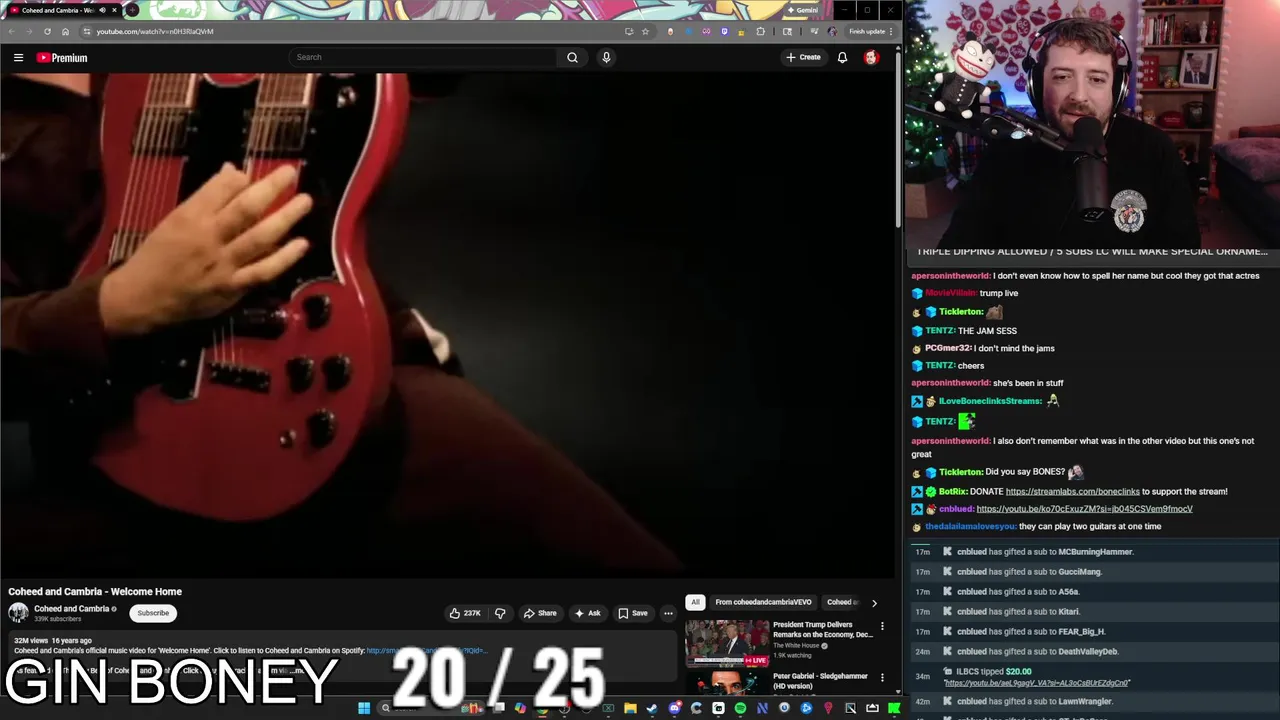Open the streamlabs.com/boneclinks donation link
The width and height of the screenshot is (1280, 720).
(x=1072, y=491)
